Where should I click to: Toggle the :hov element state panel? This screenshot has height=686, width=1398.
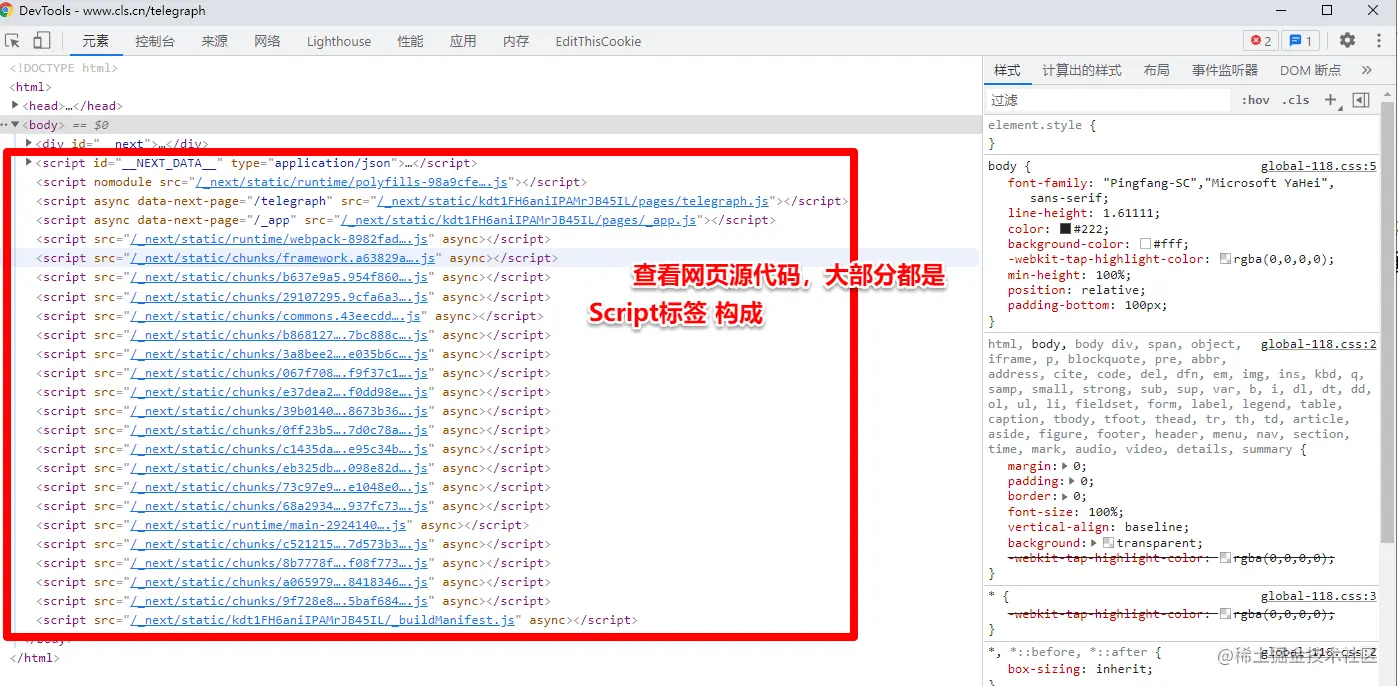click(x=1255, y=100)
